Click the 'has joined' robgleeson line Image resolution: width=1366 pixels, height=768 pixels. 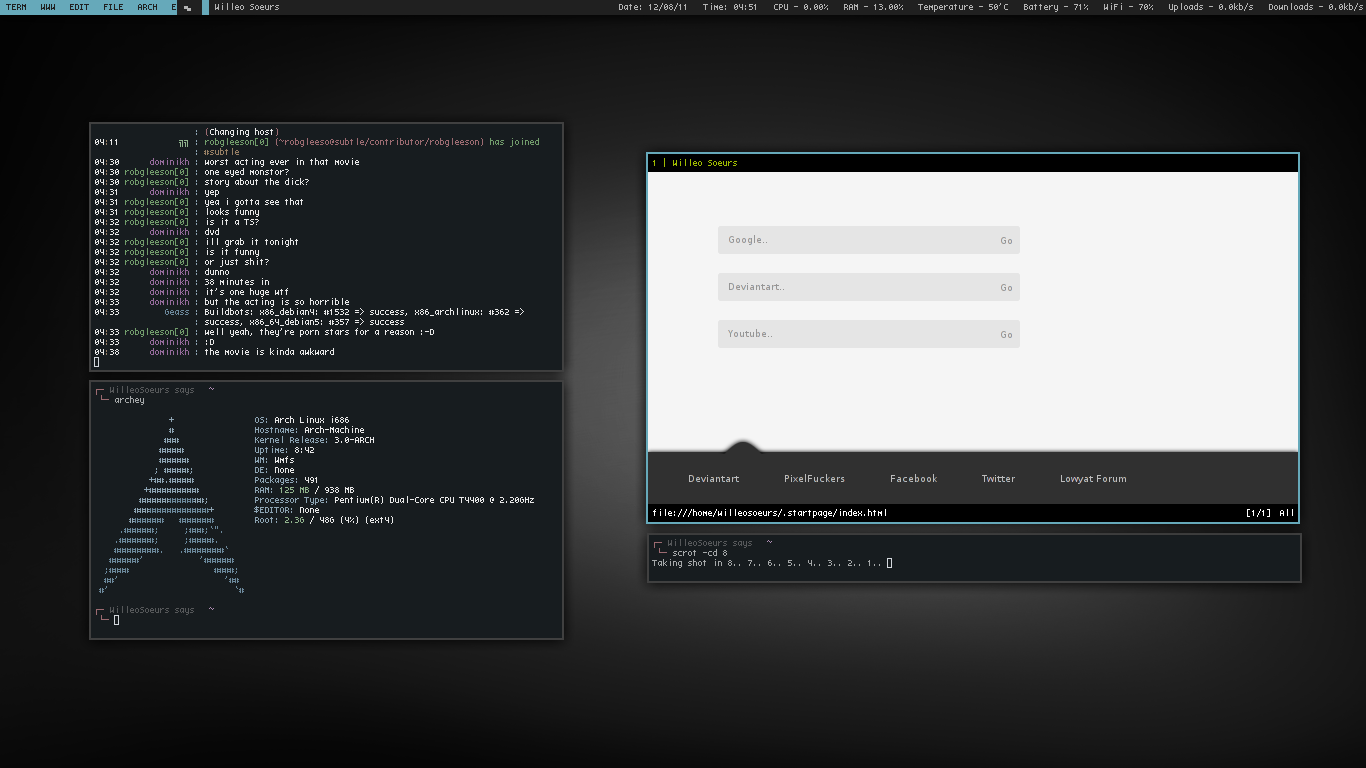coord(372,142)
